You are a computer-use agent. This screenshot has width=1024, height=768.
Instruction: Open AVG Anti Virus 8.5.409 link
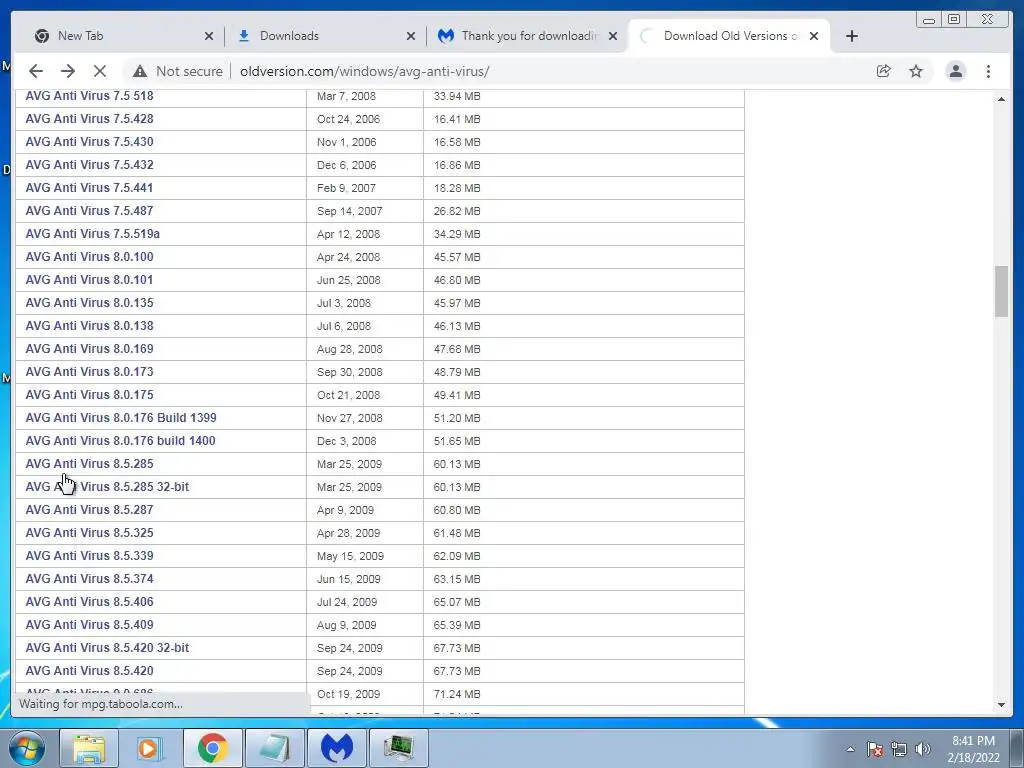[x=89, y=625]
